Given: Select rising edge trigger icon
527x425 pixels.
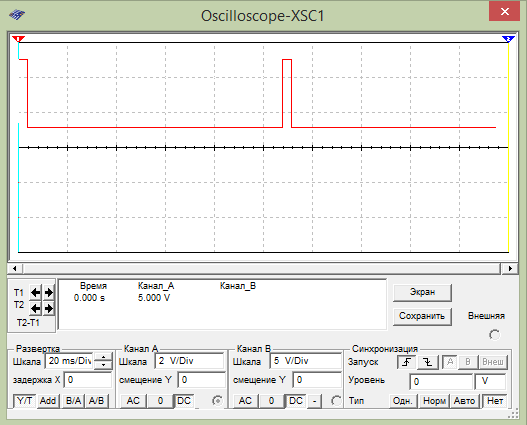Looking at the screenshot, I should [x=407, y=362].
